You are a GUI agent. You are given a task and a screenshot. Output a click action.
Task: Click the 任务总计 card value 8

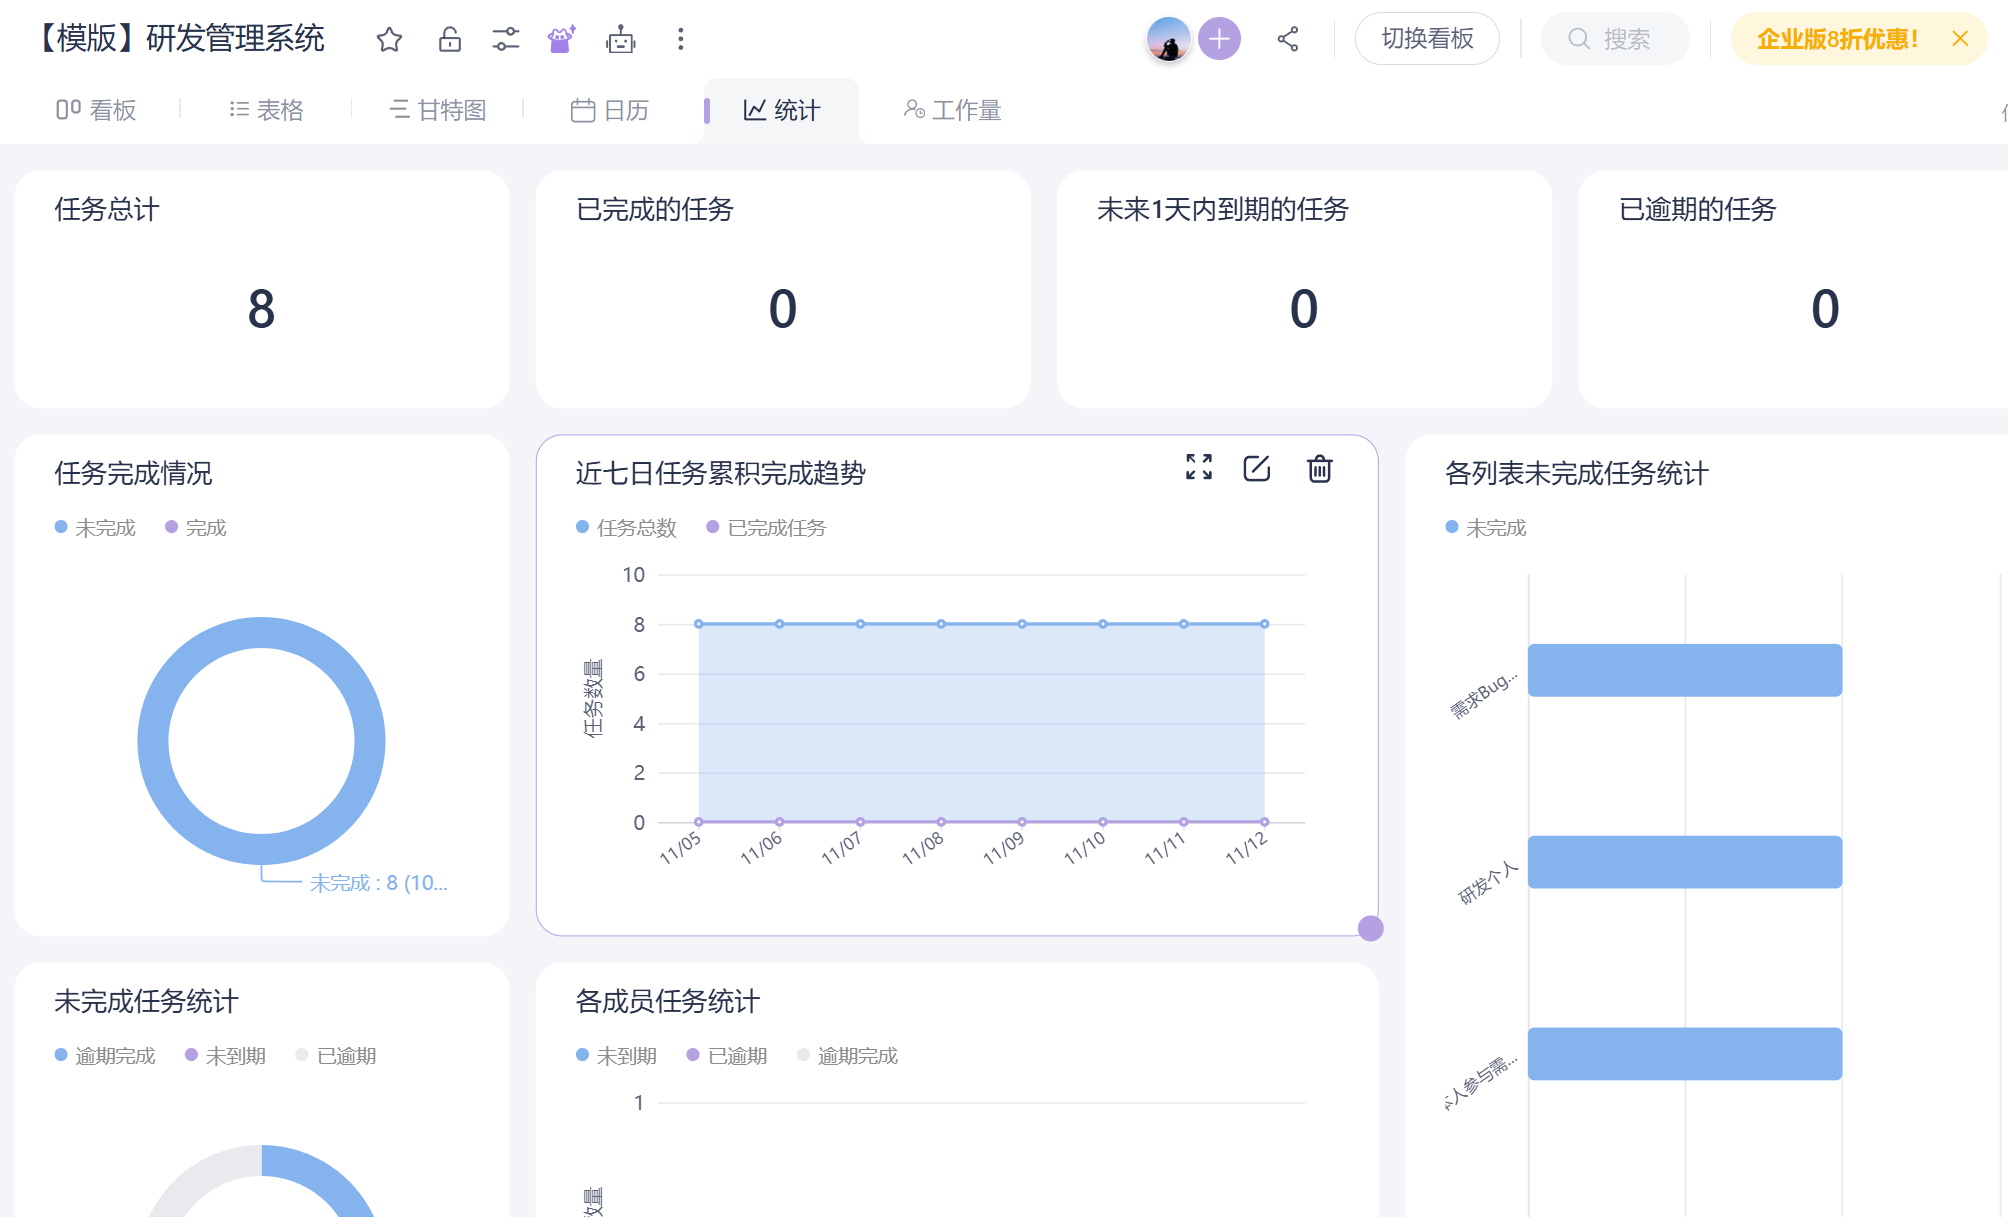click(x=261, y=309)
